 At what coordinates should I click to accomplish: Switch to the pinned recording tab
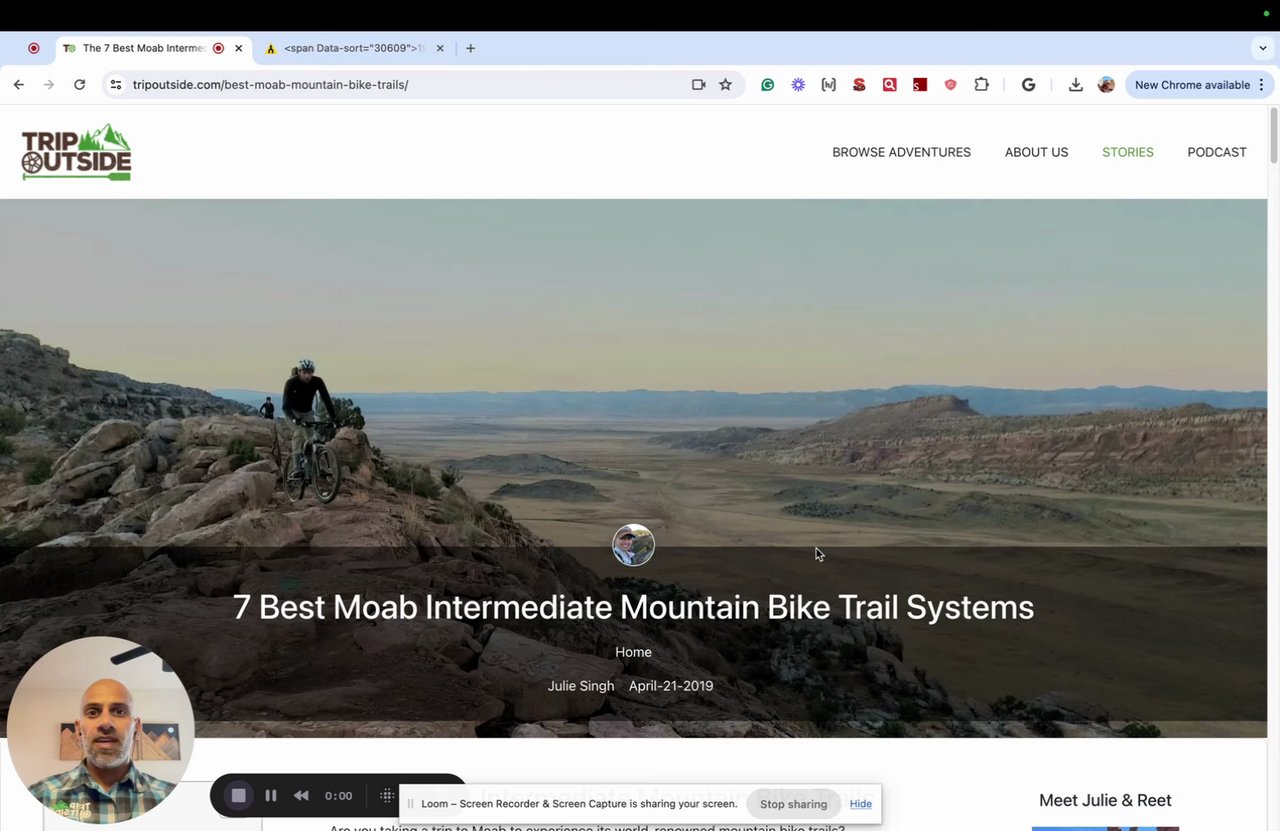pyautogui.click(x=33, y=48)
